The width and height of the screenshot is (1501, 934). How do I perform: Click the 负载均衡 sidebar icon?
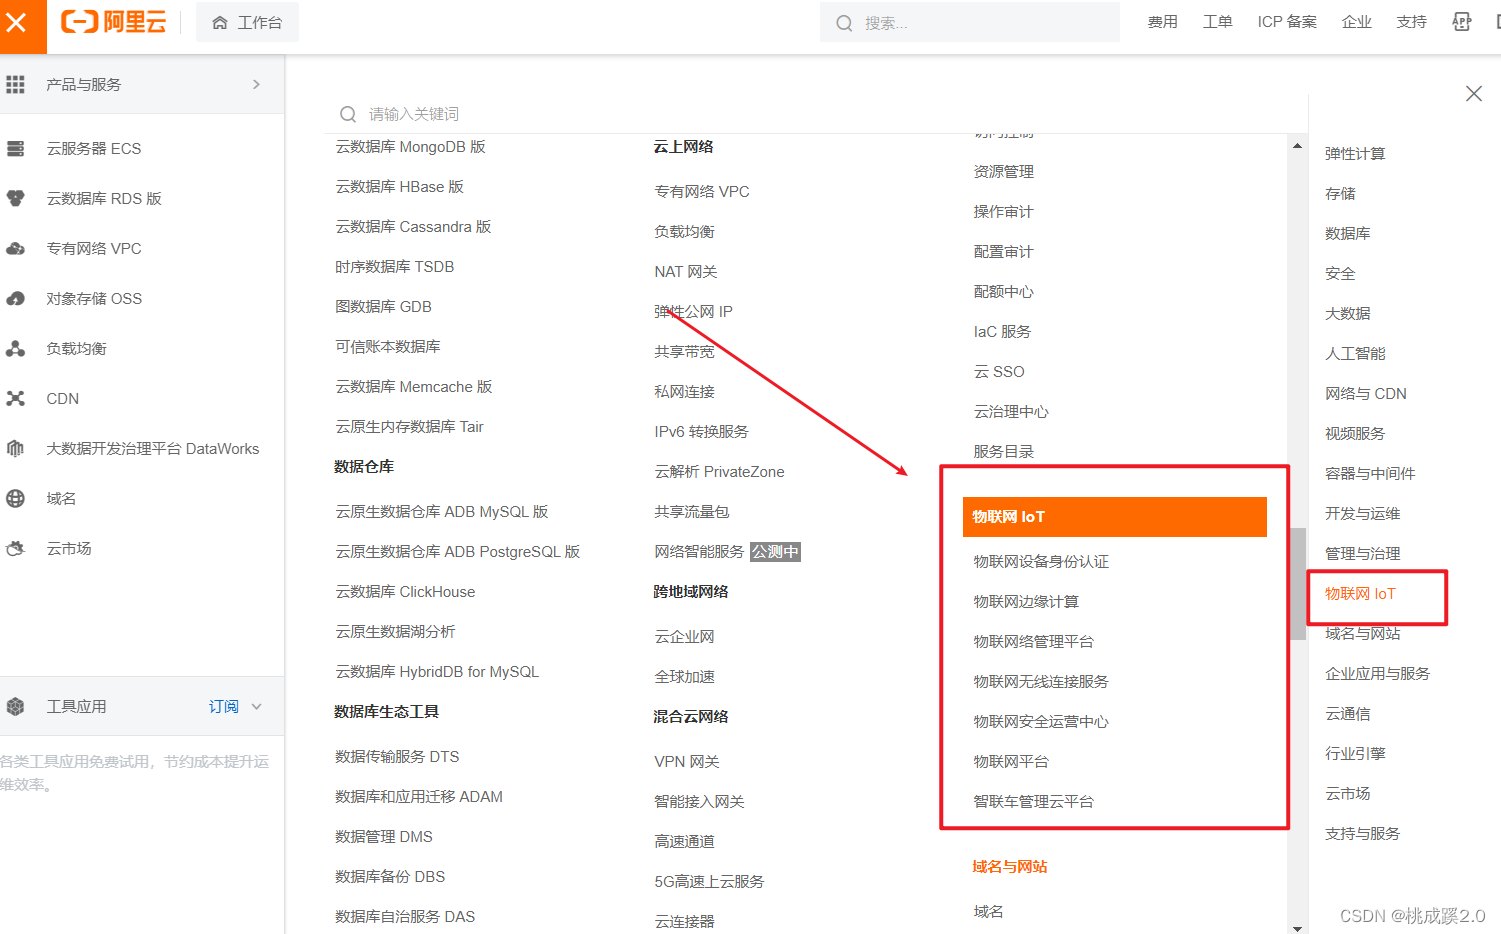click(15, 349)
